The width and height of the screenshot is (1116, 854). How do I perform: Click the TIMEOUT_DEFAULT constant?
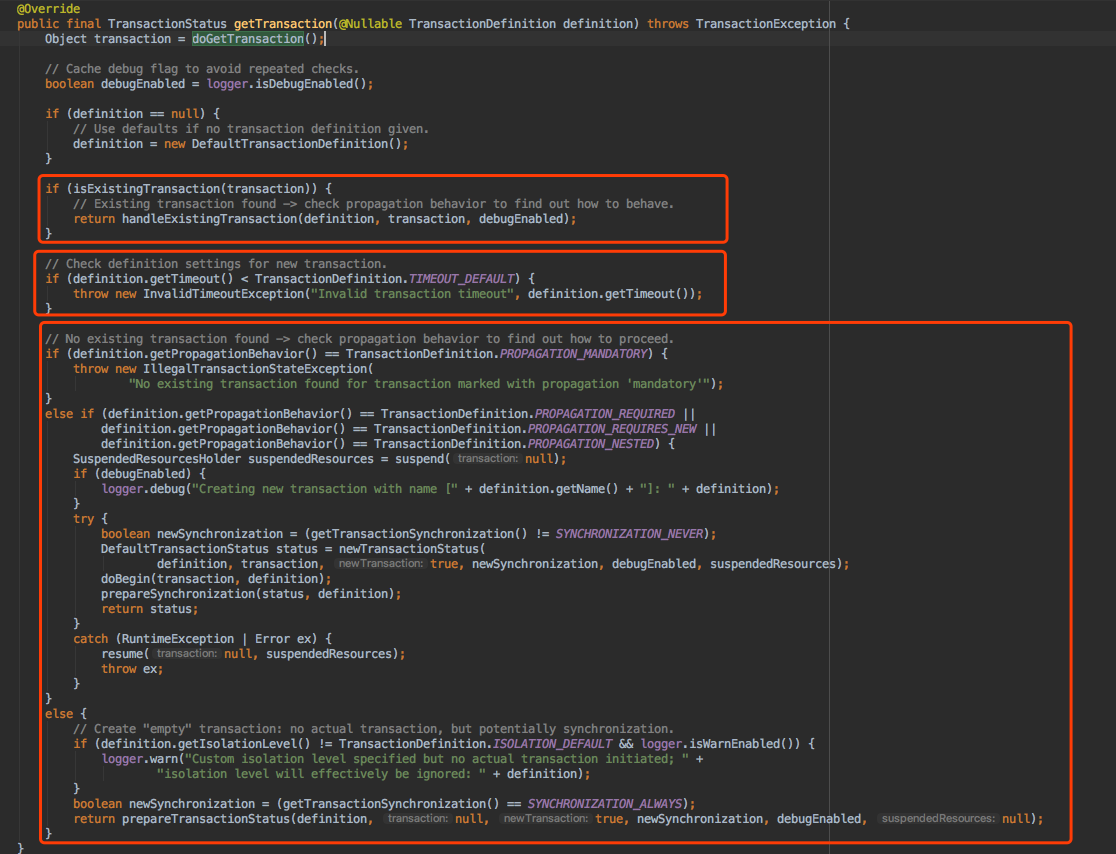point(461,279)
